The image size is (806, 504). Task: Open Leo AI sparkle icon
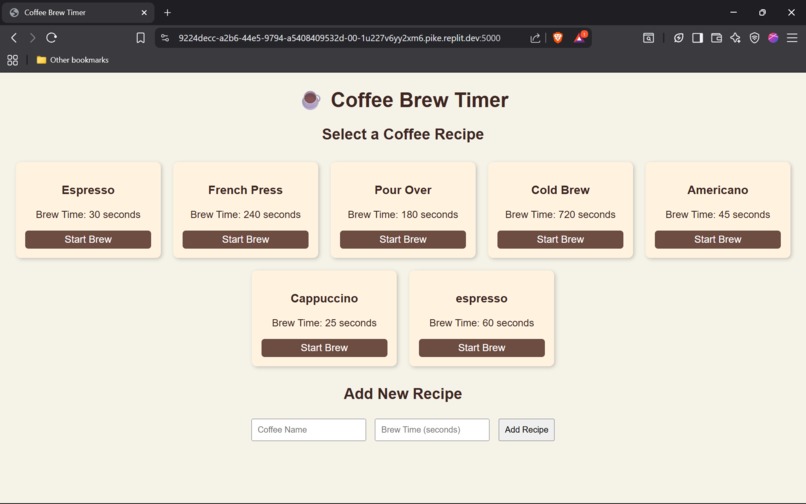(736, 38)
